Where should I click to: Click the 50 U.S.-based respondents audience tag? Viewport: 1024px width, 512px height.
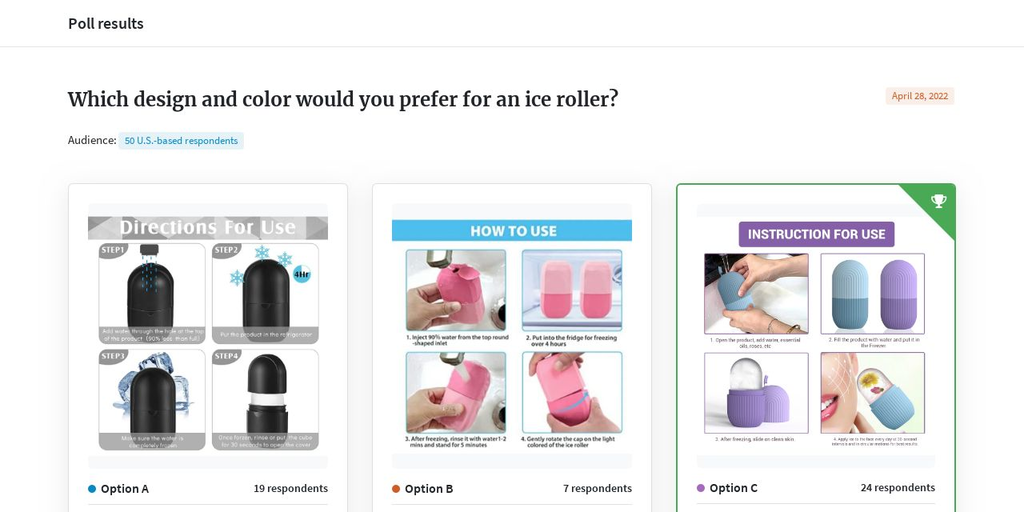[x=181, y=140]
